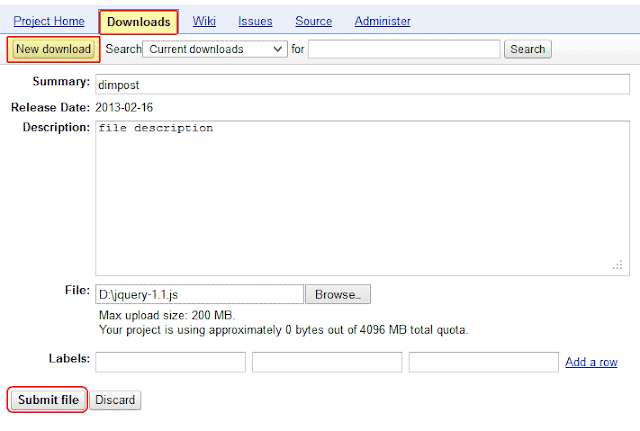Image resolution: width=640 pixels, height=431 pixels.
Task: Discard the new download
Action: (115, 400)
